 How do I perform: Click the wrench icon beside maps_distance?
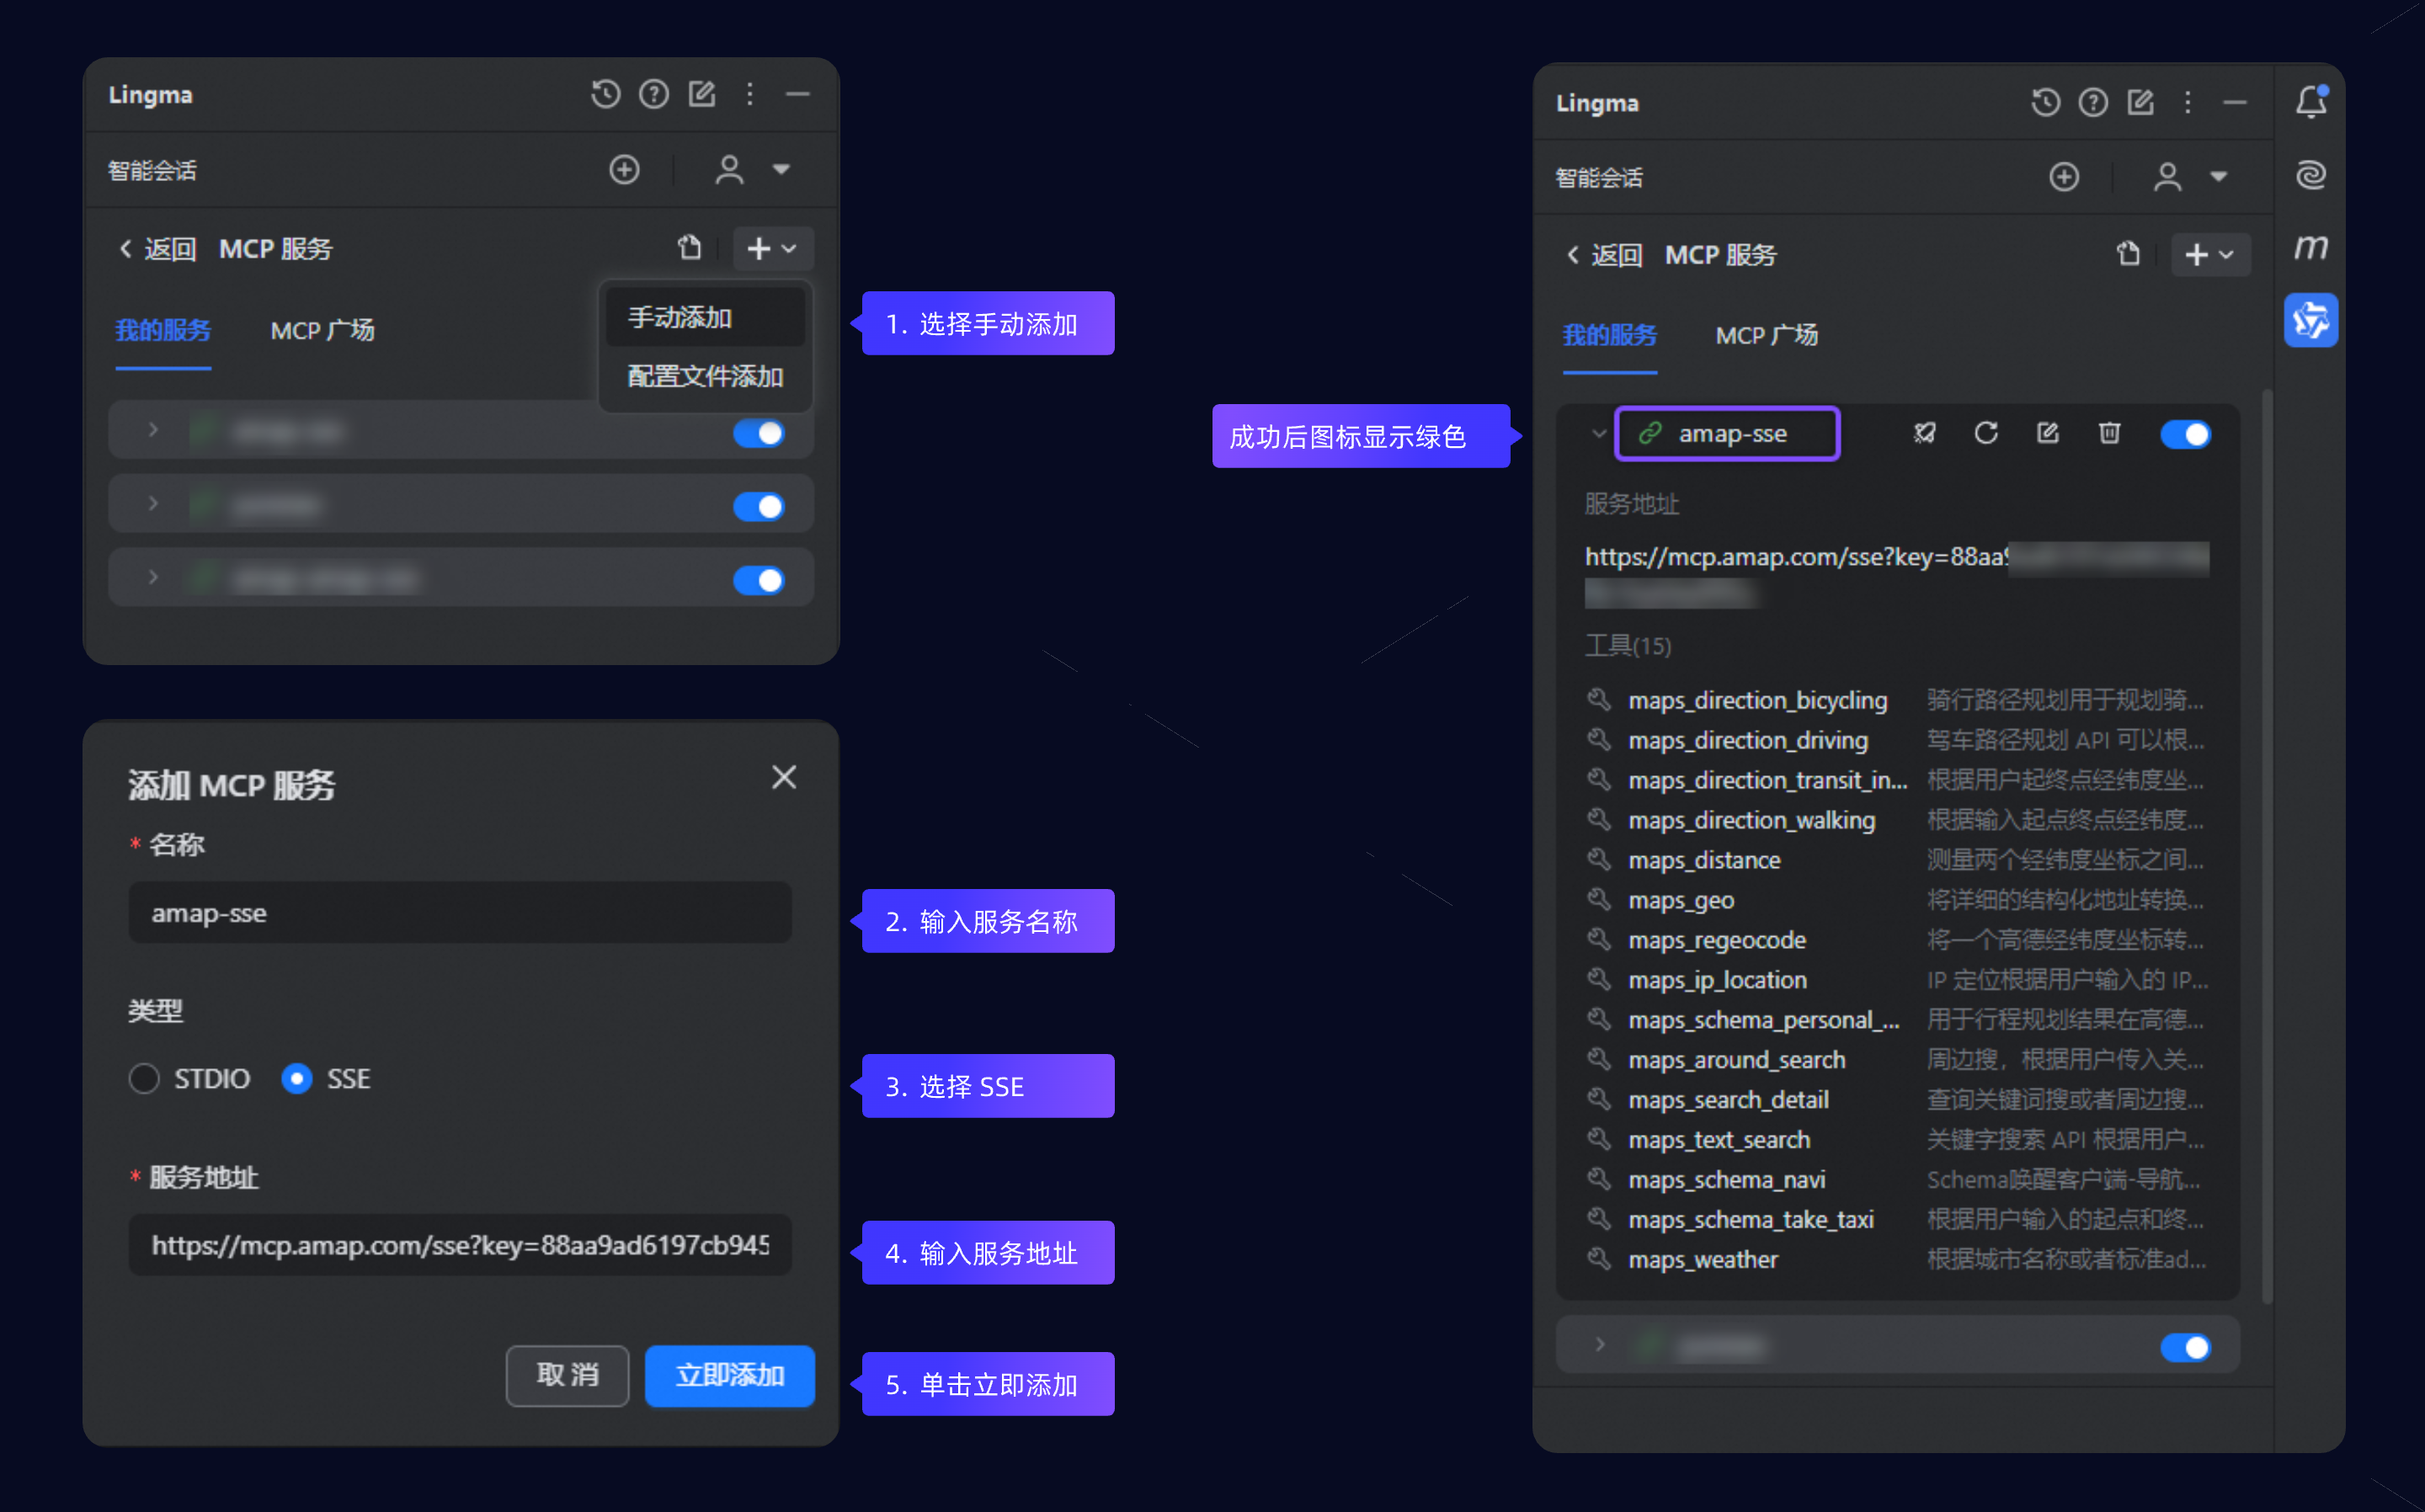[x=1599, y=859]
